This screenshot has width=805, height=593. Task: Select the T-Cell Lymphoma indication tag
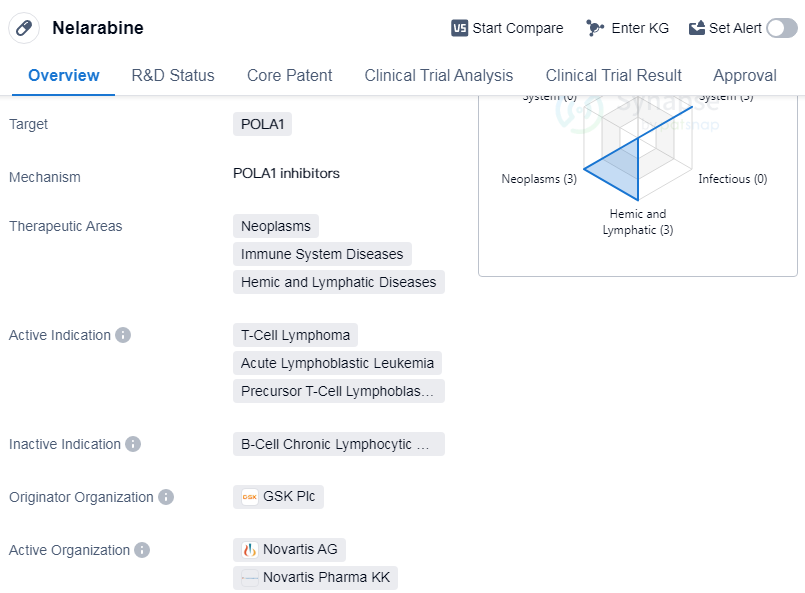pyautogui.click(x=295, y=335)
